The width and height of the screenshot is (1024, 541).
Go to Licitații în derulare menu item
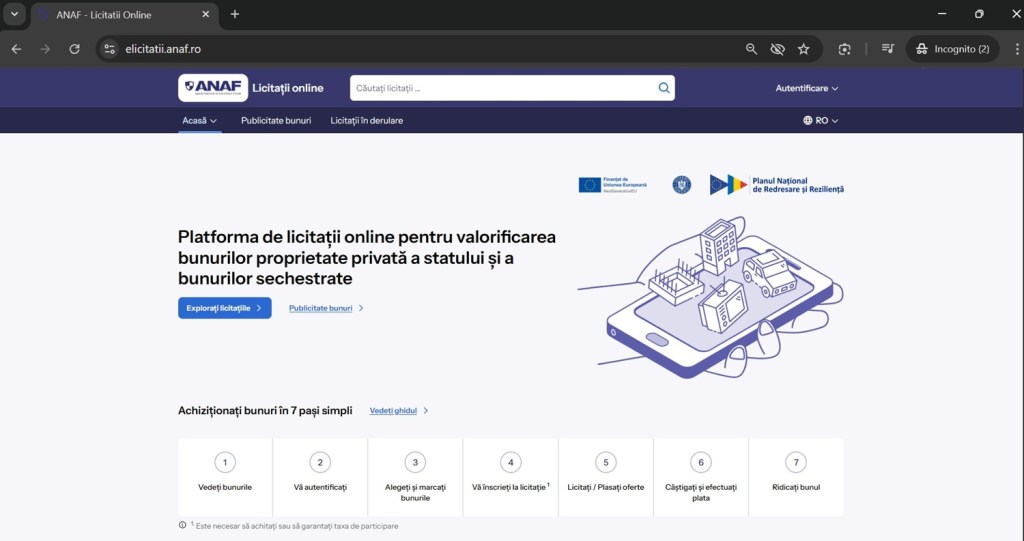367,120
